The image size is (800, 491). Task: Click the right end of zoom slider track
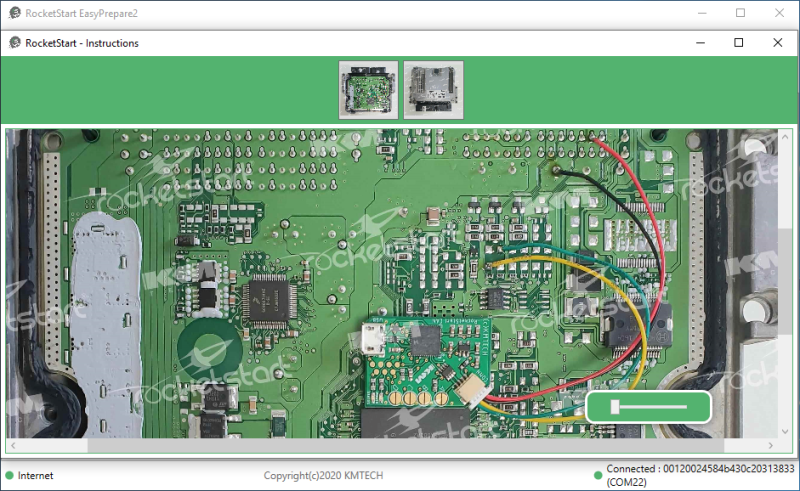pos(685,407)
